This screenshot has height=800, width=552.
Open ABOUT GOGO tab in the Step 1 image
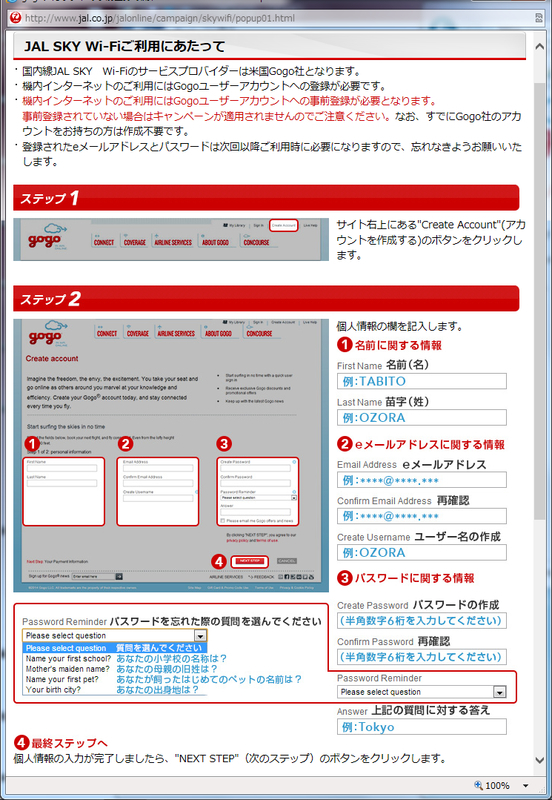pyautogui.click(x=215, y=242)
